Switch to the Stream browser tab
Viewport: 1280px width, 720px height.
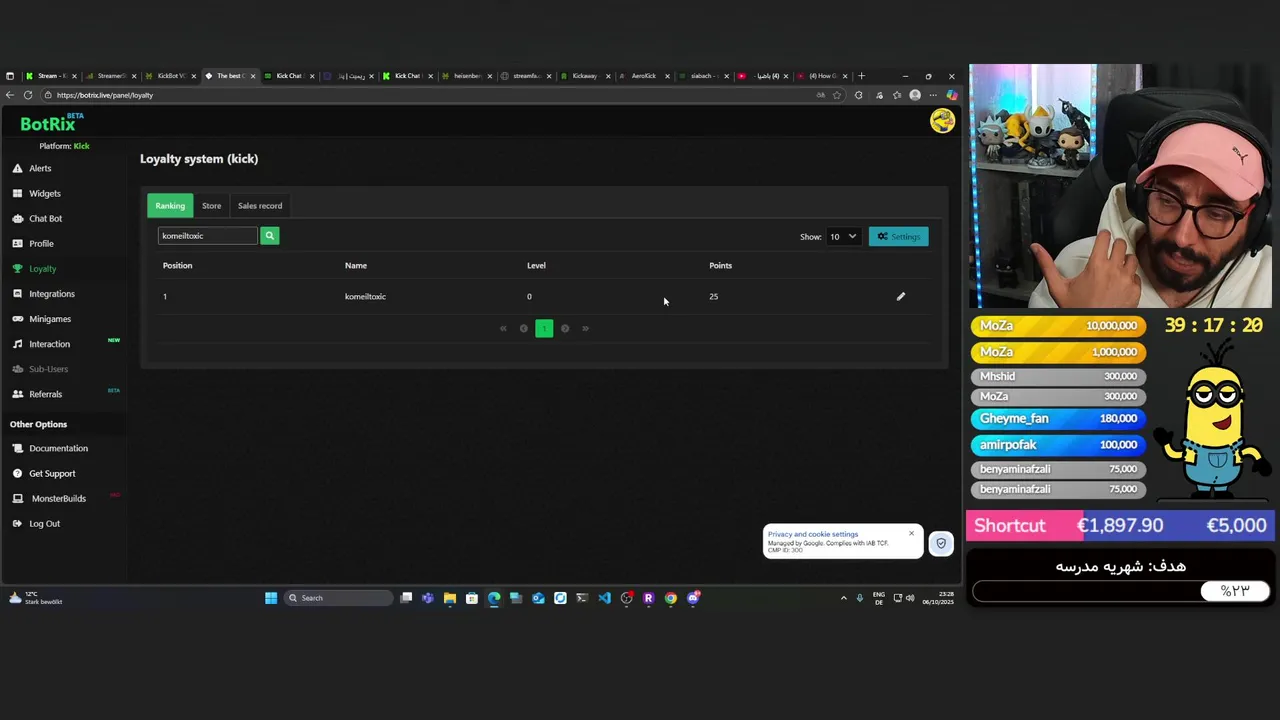tap(49, 76)
